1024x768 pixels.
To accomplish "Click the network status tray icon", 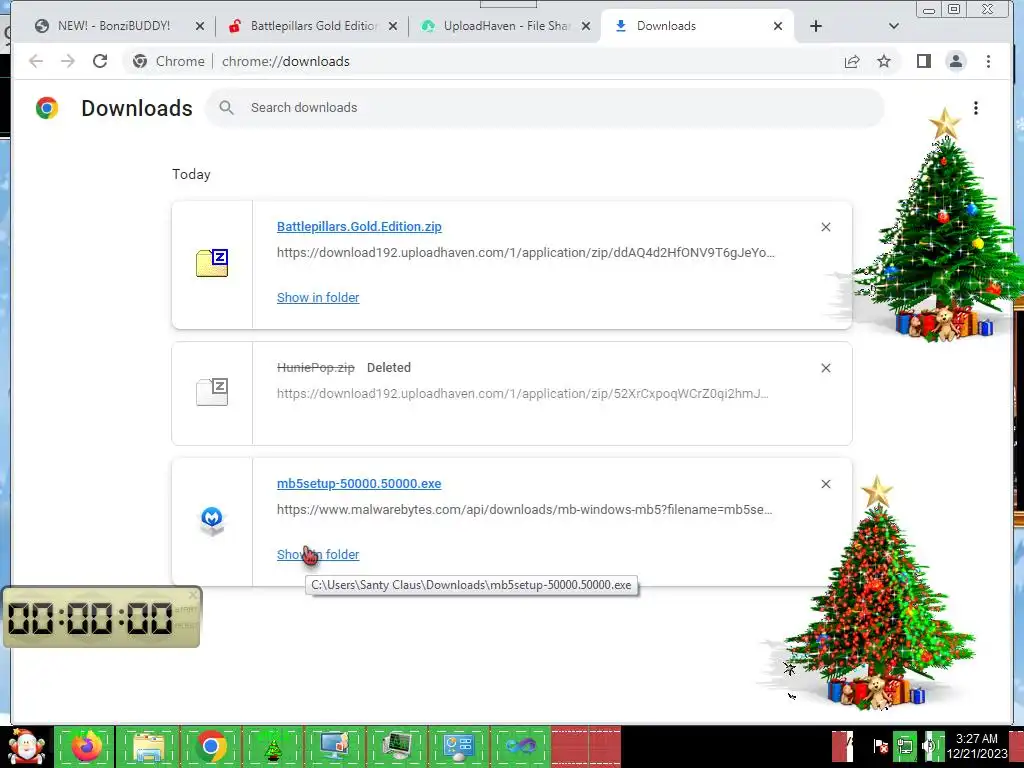I will pyautogui.click(x=904, y=746).
